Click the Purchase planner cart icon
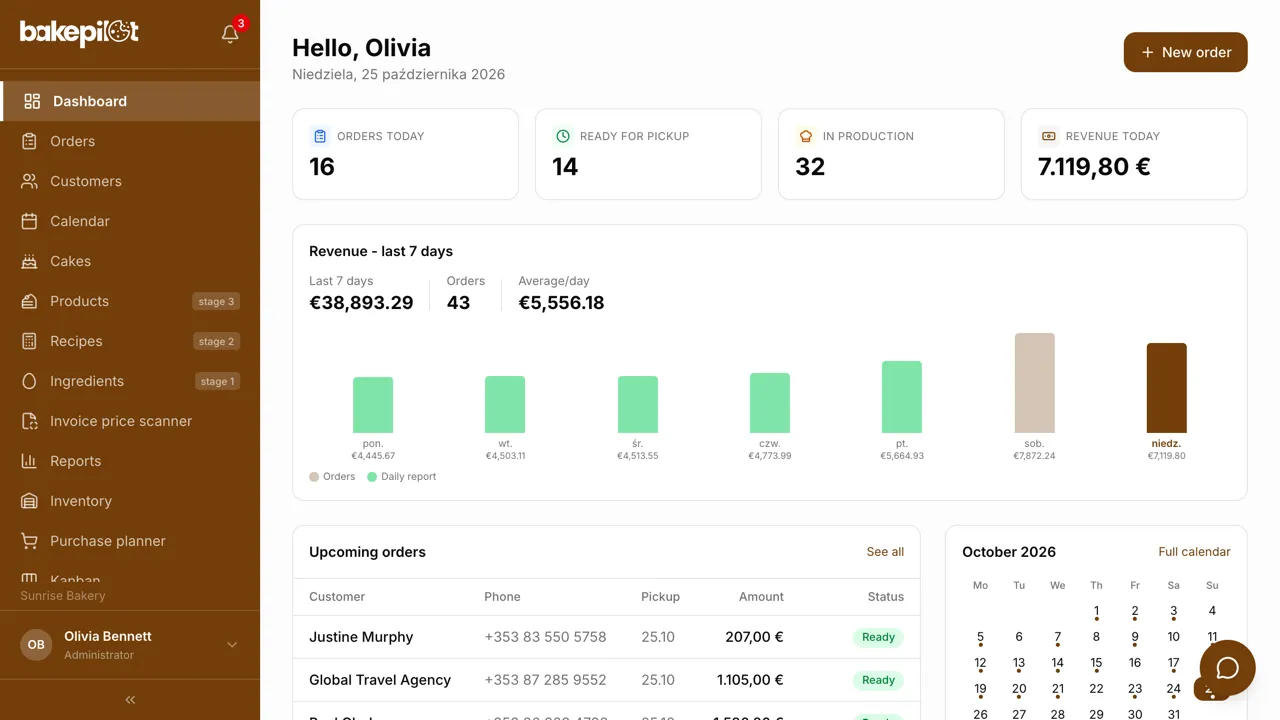 point(30,541)
